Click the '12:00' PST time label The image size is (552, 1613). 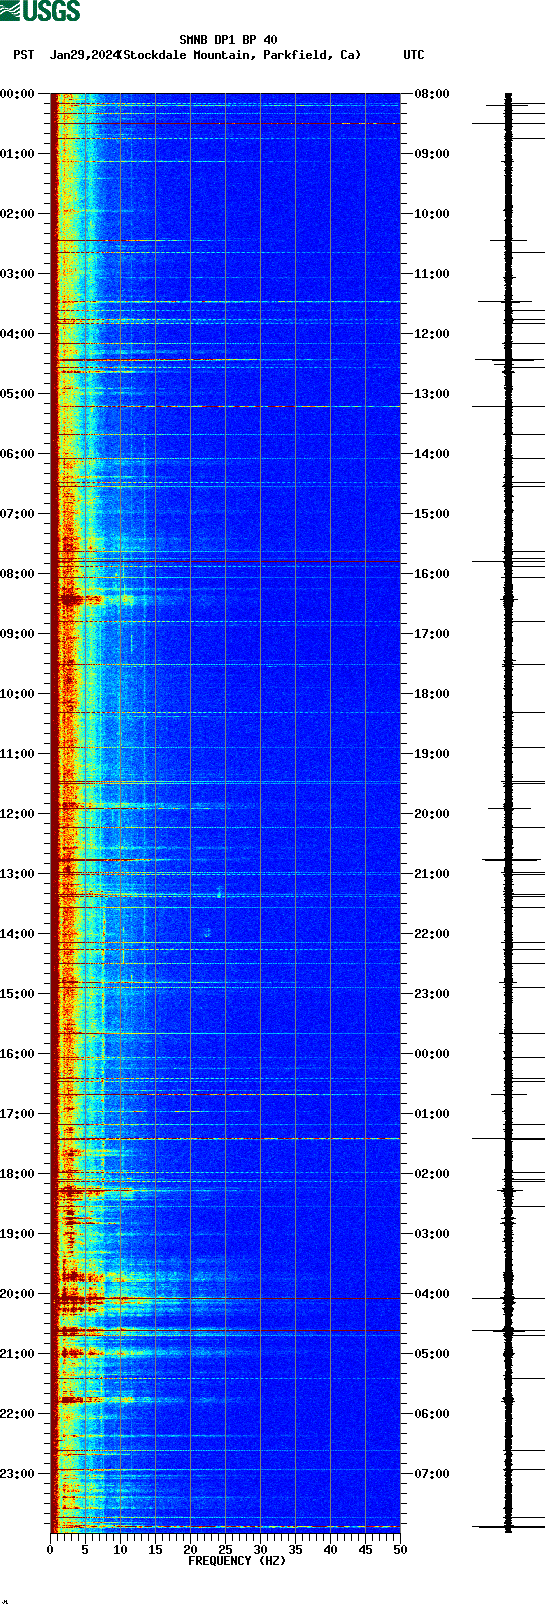17,814
